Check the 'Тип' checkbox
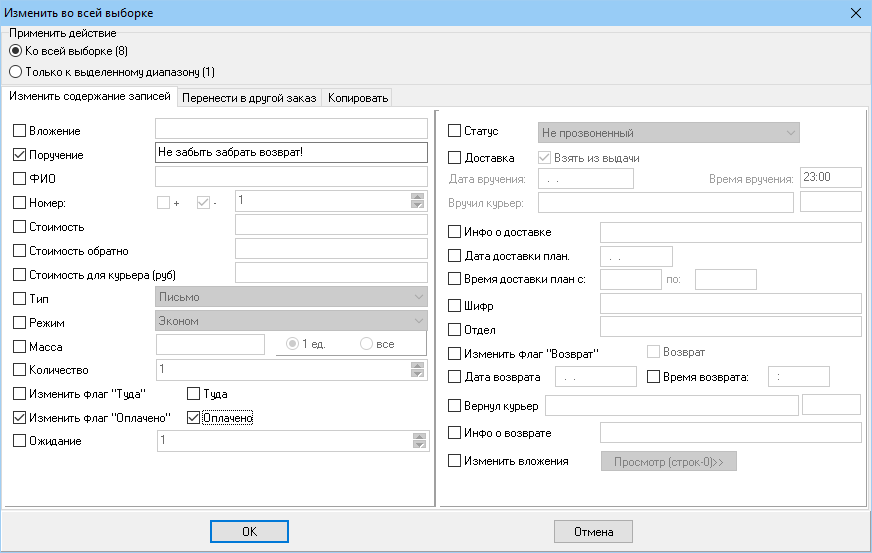The image size is (872, 553). [19, 298]
